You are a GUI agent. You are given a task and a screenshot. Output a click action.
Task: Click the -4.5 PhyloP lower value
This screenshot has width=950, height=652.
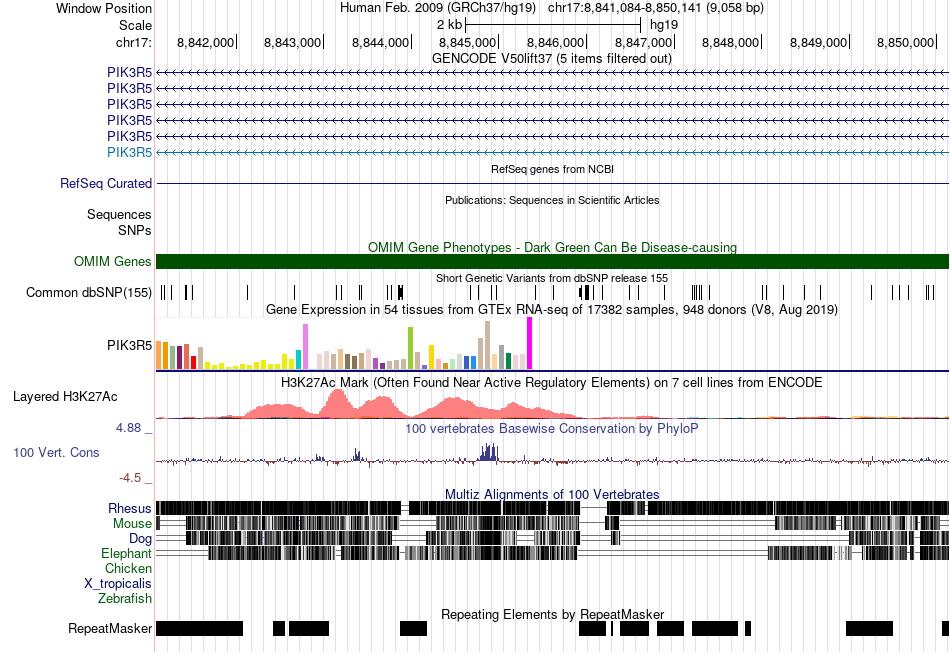(130, 478)
